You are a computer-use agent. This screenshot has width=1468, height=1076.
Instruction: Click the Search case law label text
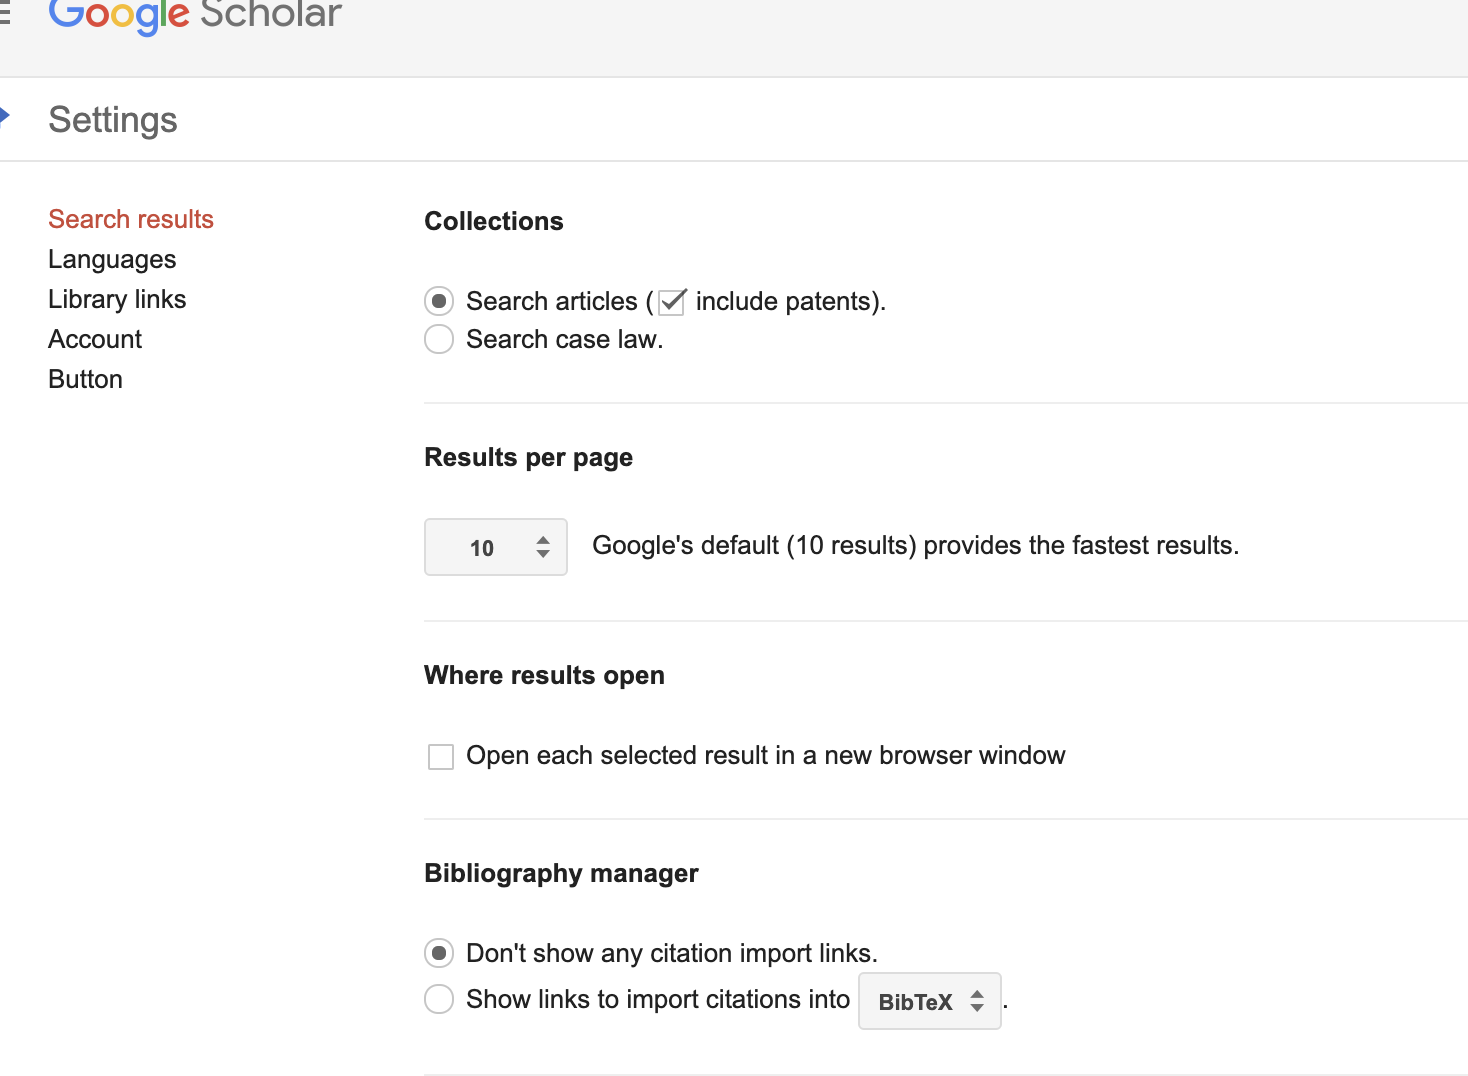tap(564, 339)
